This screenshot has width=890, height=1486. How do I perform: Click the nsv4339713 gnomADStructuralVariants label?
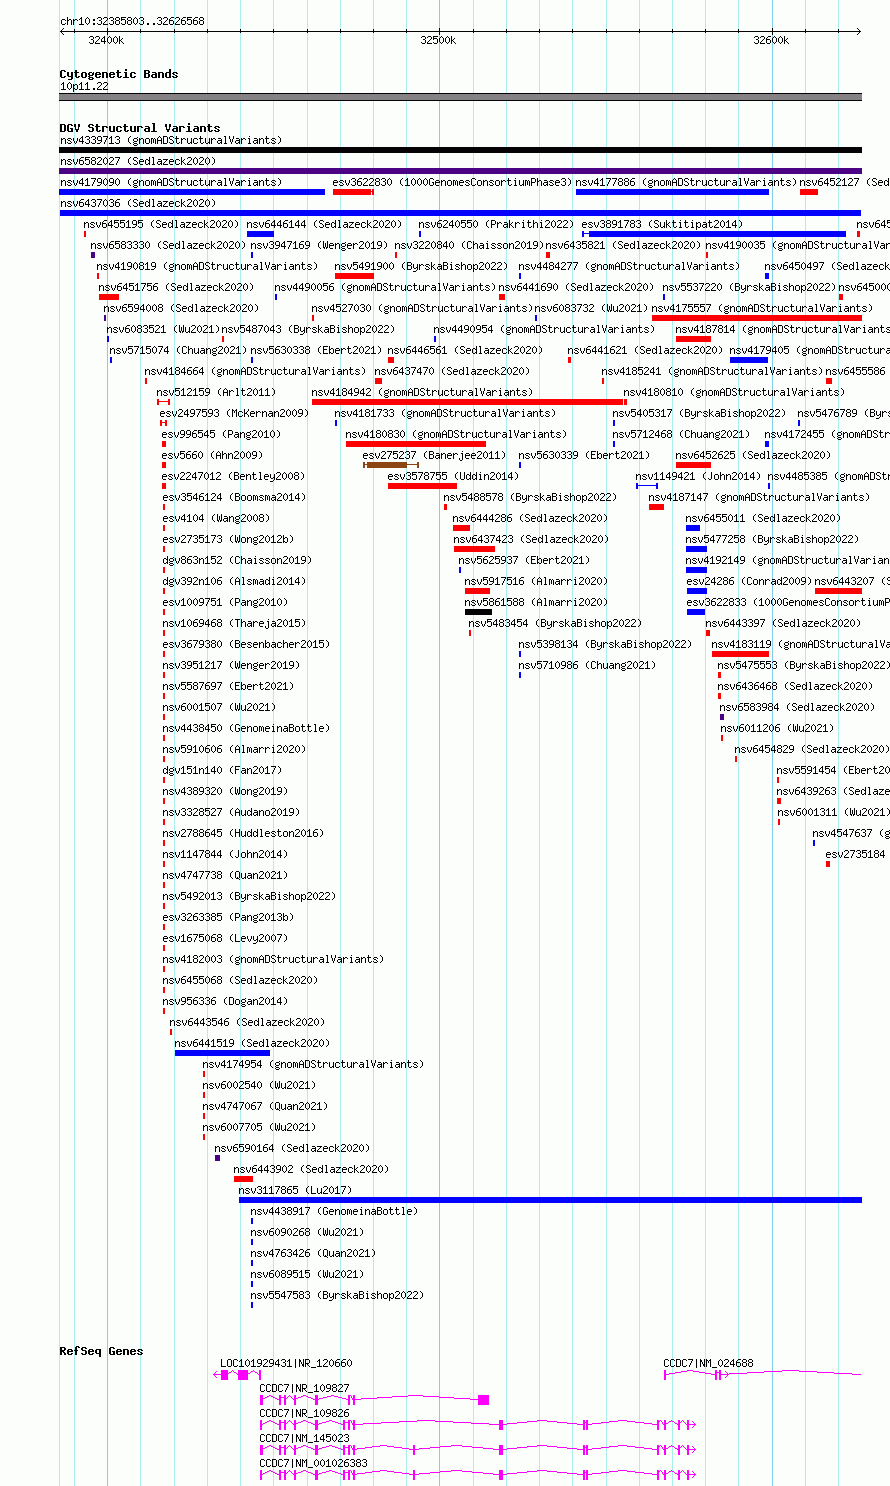[x=171, y=140]
